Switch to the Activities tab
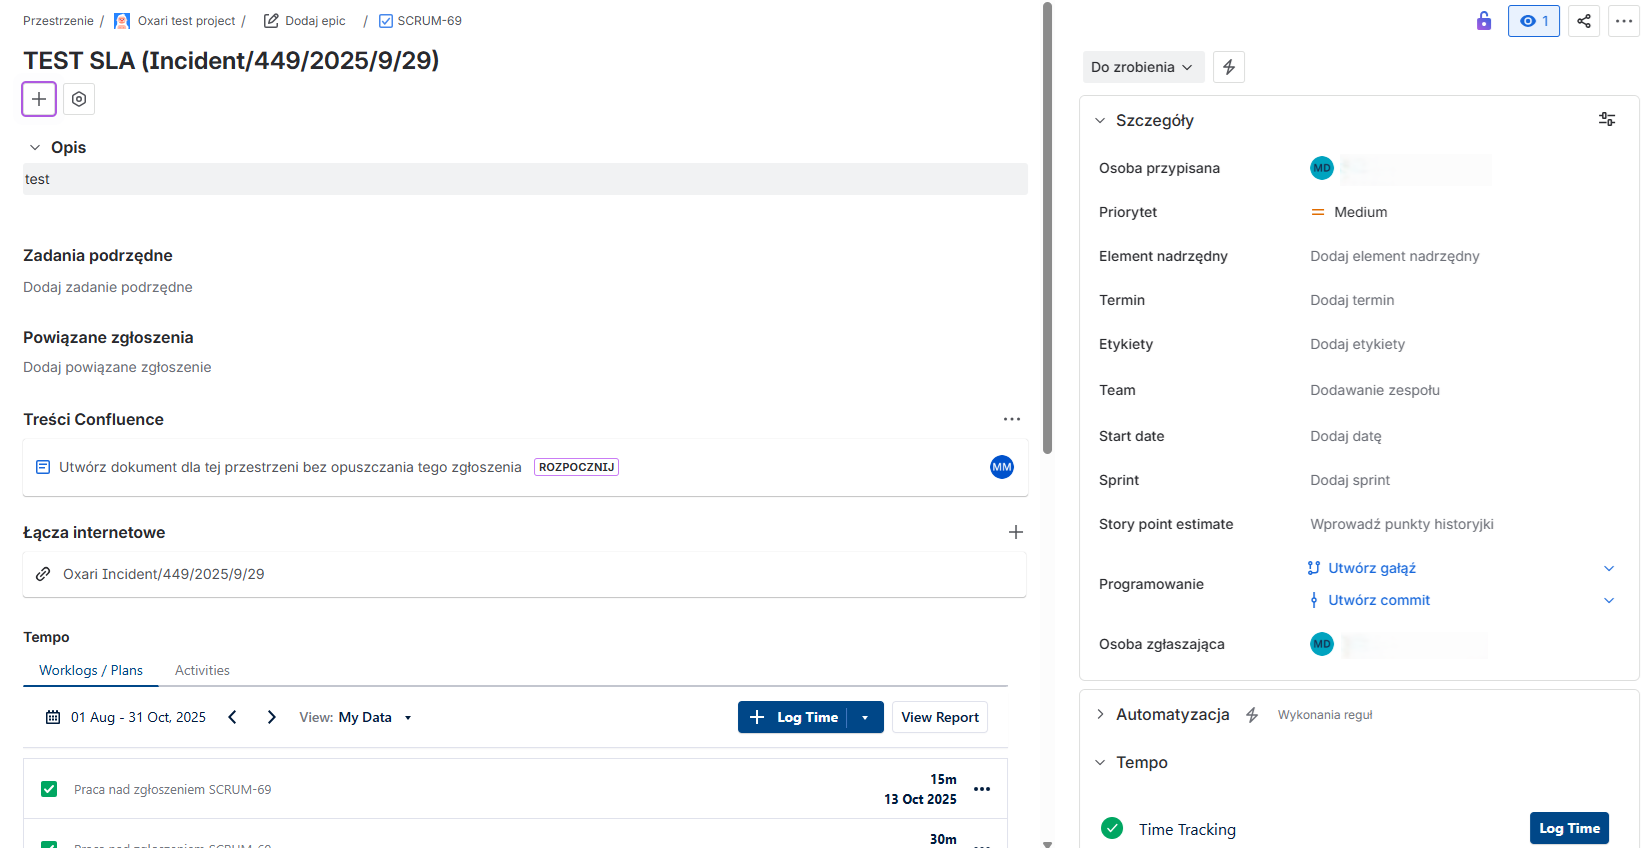Screen dimensions: 1651x848 (202, 670)
